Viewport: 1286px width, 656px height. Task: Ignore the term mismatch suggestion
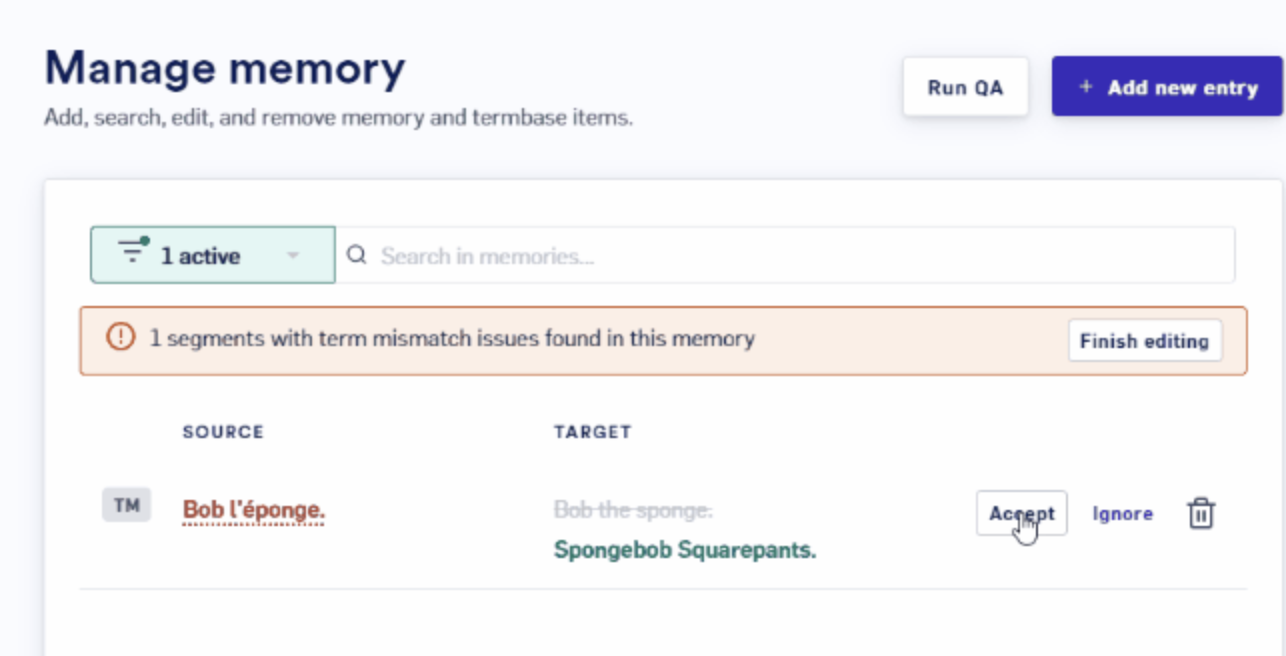click(x=1122, y=514)
